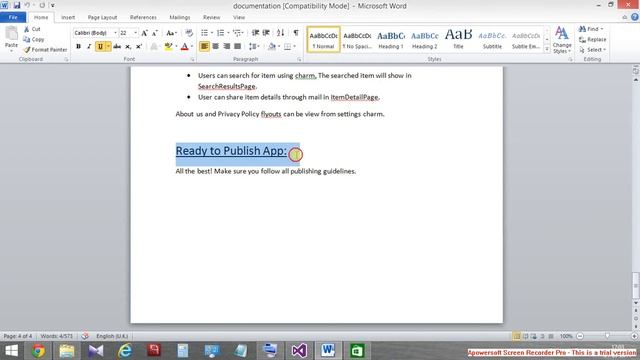Click the Undo arrow in quick access toolbar
This screenshot has width=640, height=360.
click(28, 5)
